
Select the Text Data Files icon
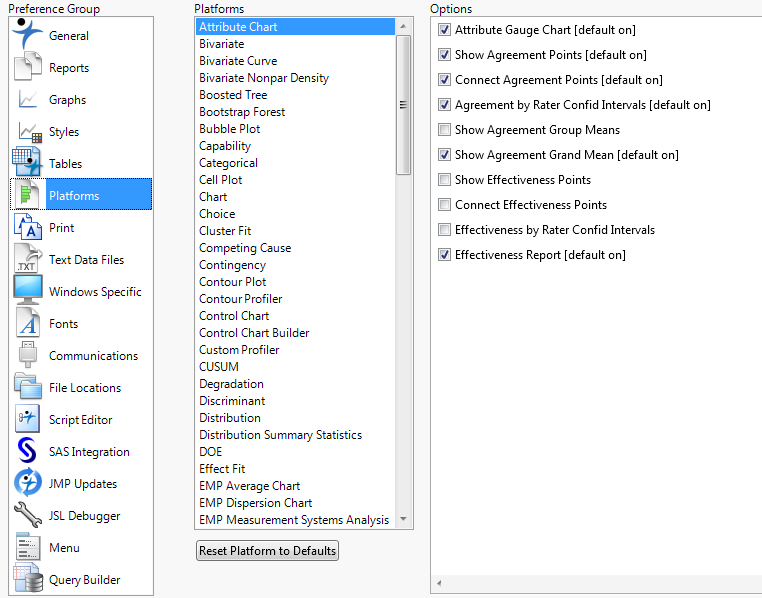pyautogui.click(x=27, y=258)
